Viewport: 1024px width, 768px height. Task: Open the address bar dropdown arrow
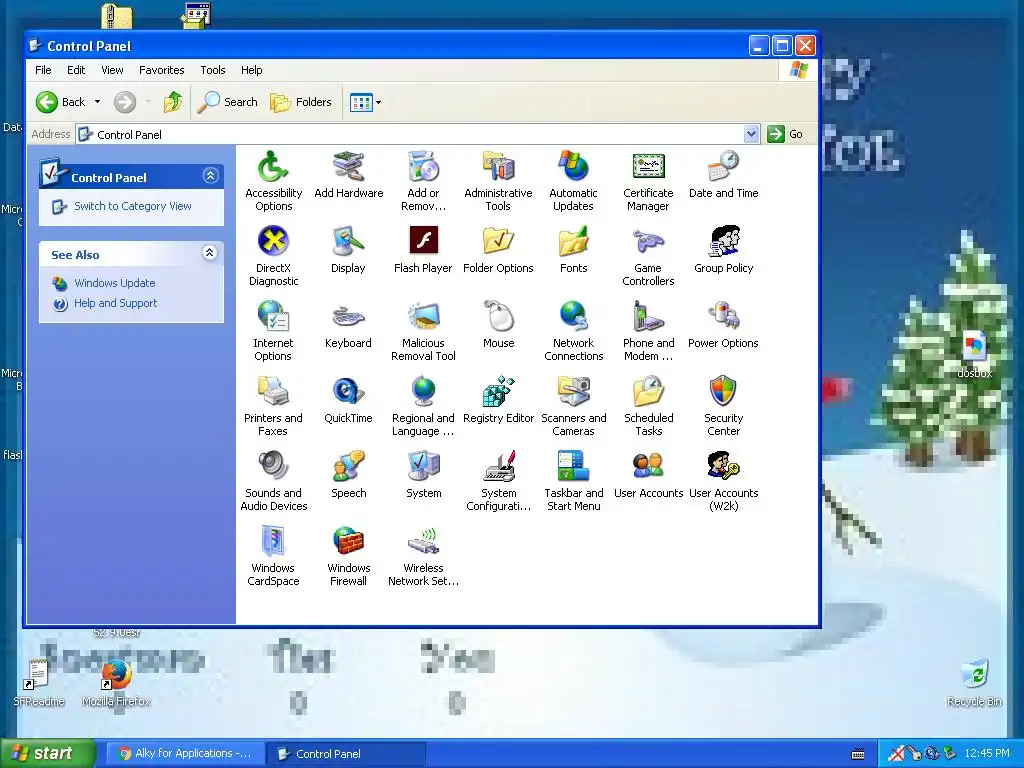click(751, 134)
